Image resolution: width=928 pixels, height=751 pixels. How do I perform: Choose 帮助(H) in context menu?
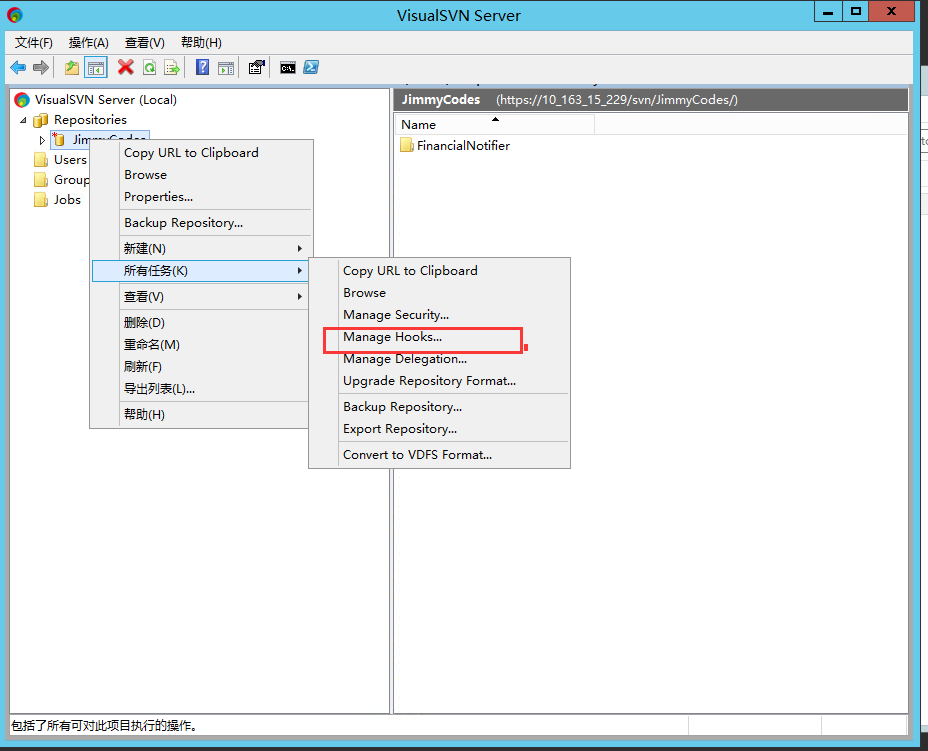pos(202,415)
